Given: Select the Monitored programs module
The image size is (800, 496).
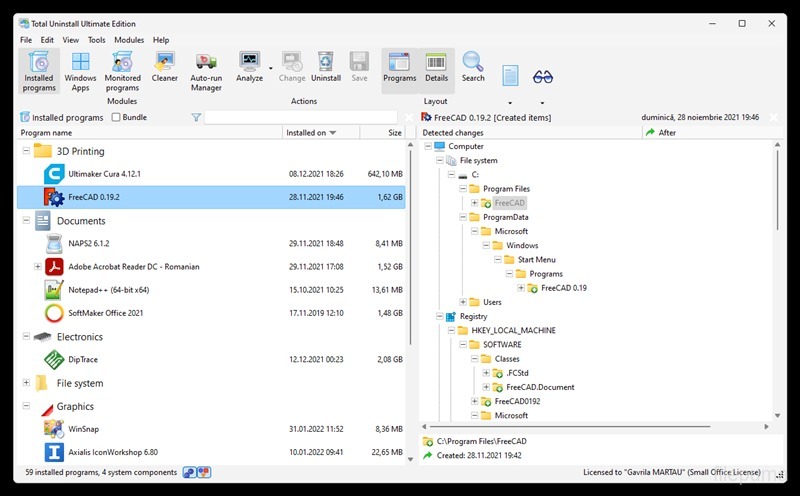Looking at the screenshot, I should 123,69.
